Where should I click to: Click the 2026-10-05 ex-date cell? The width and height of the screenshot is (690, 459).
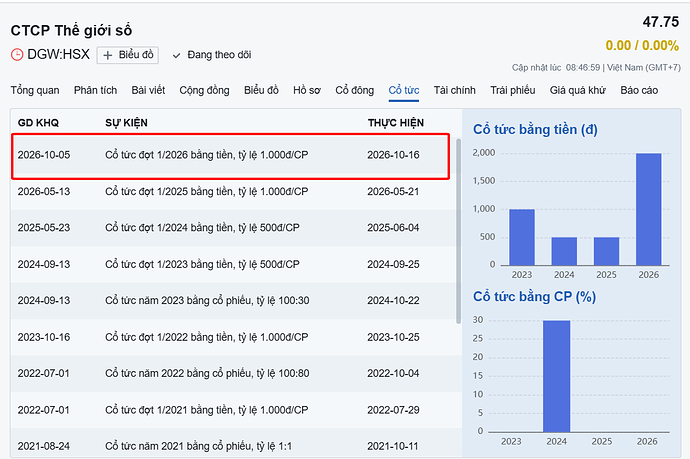[x=44, y=155]
